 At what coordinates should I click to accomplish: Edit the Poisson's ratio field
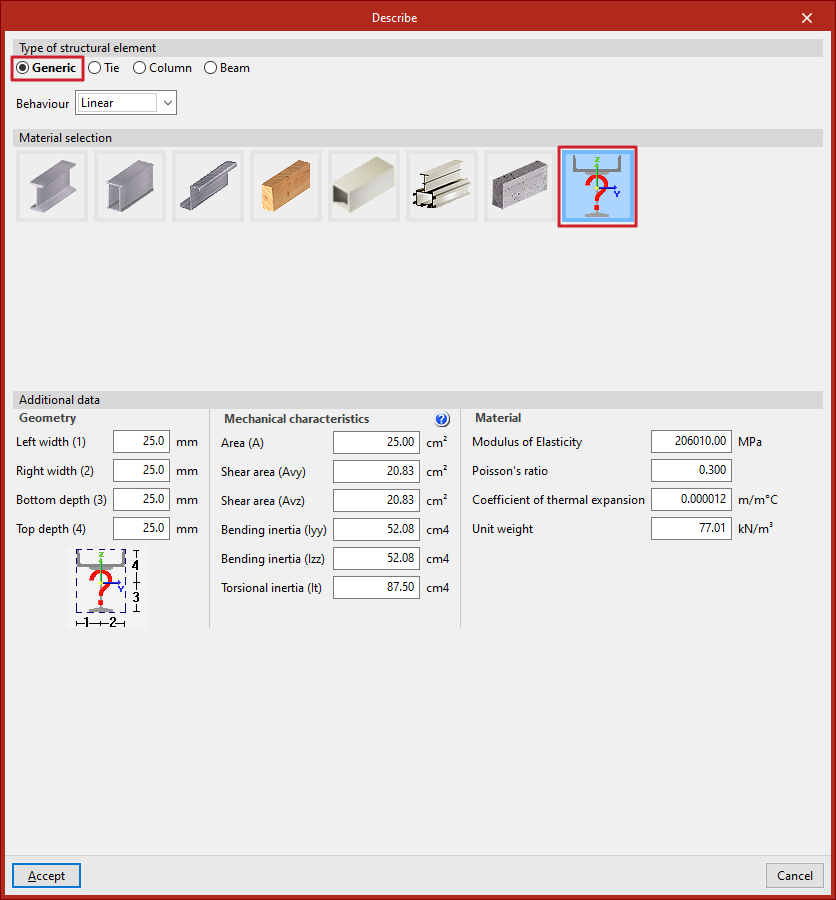click(x=691, y=470)
